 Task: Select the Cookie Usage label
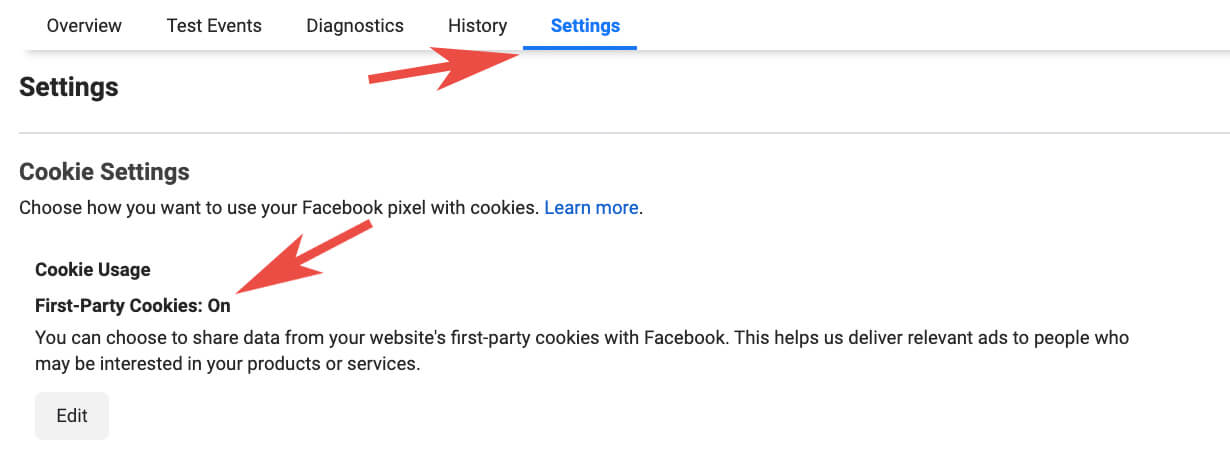(93, 270)
